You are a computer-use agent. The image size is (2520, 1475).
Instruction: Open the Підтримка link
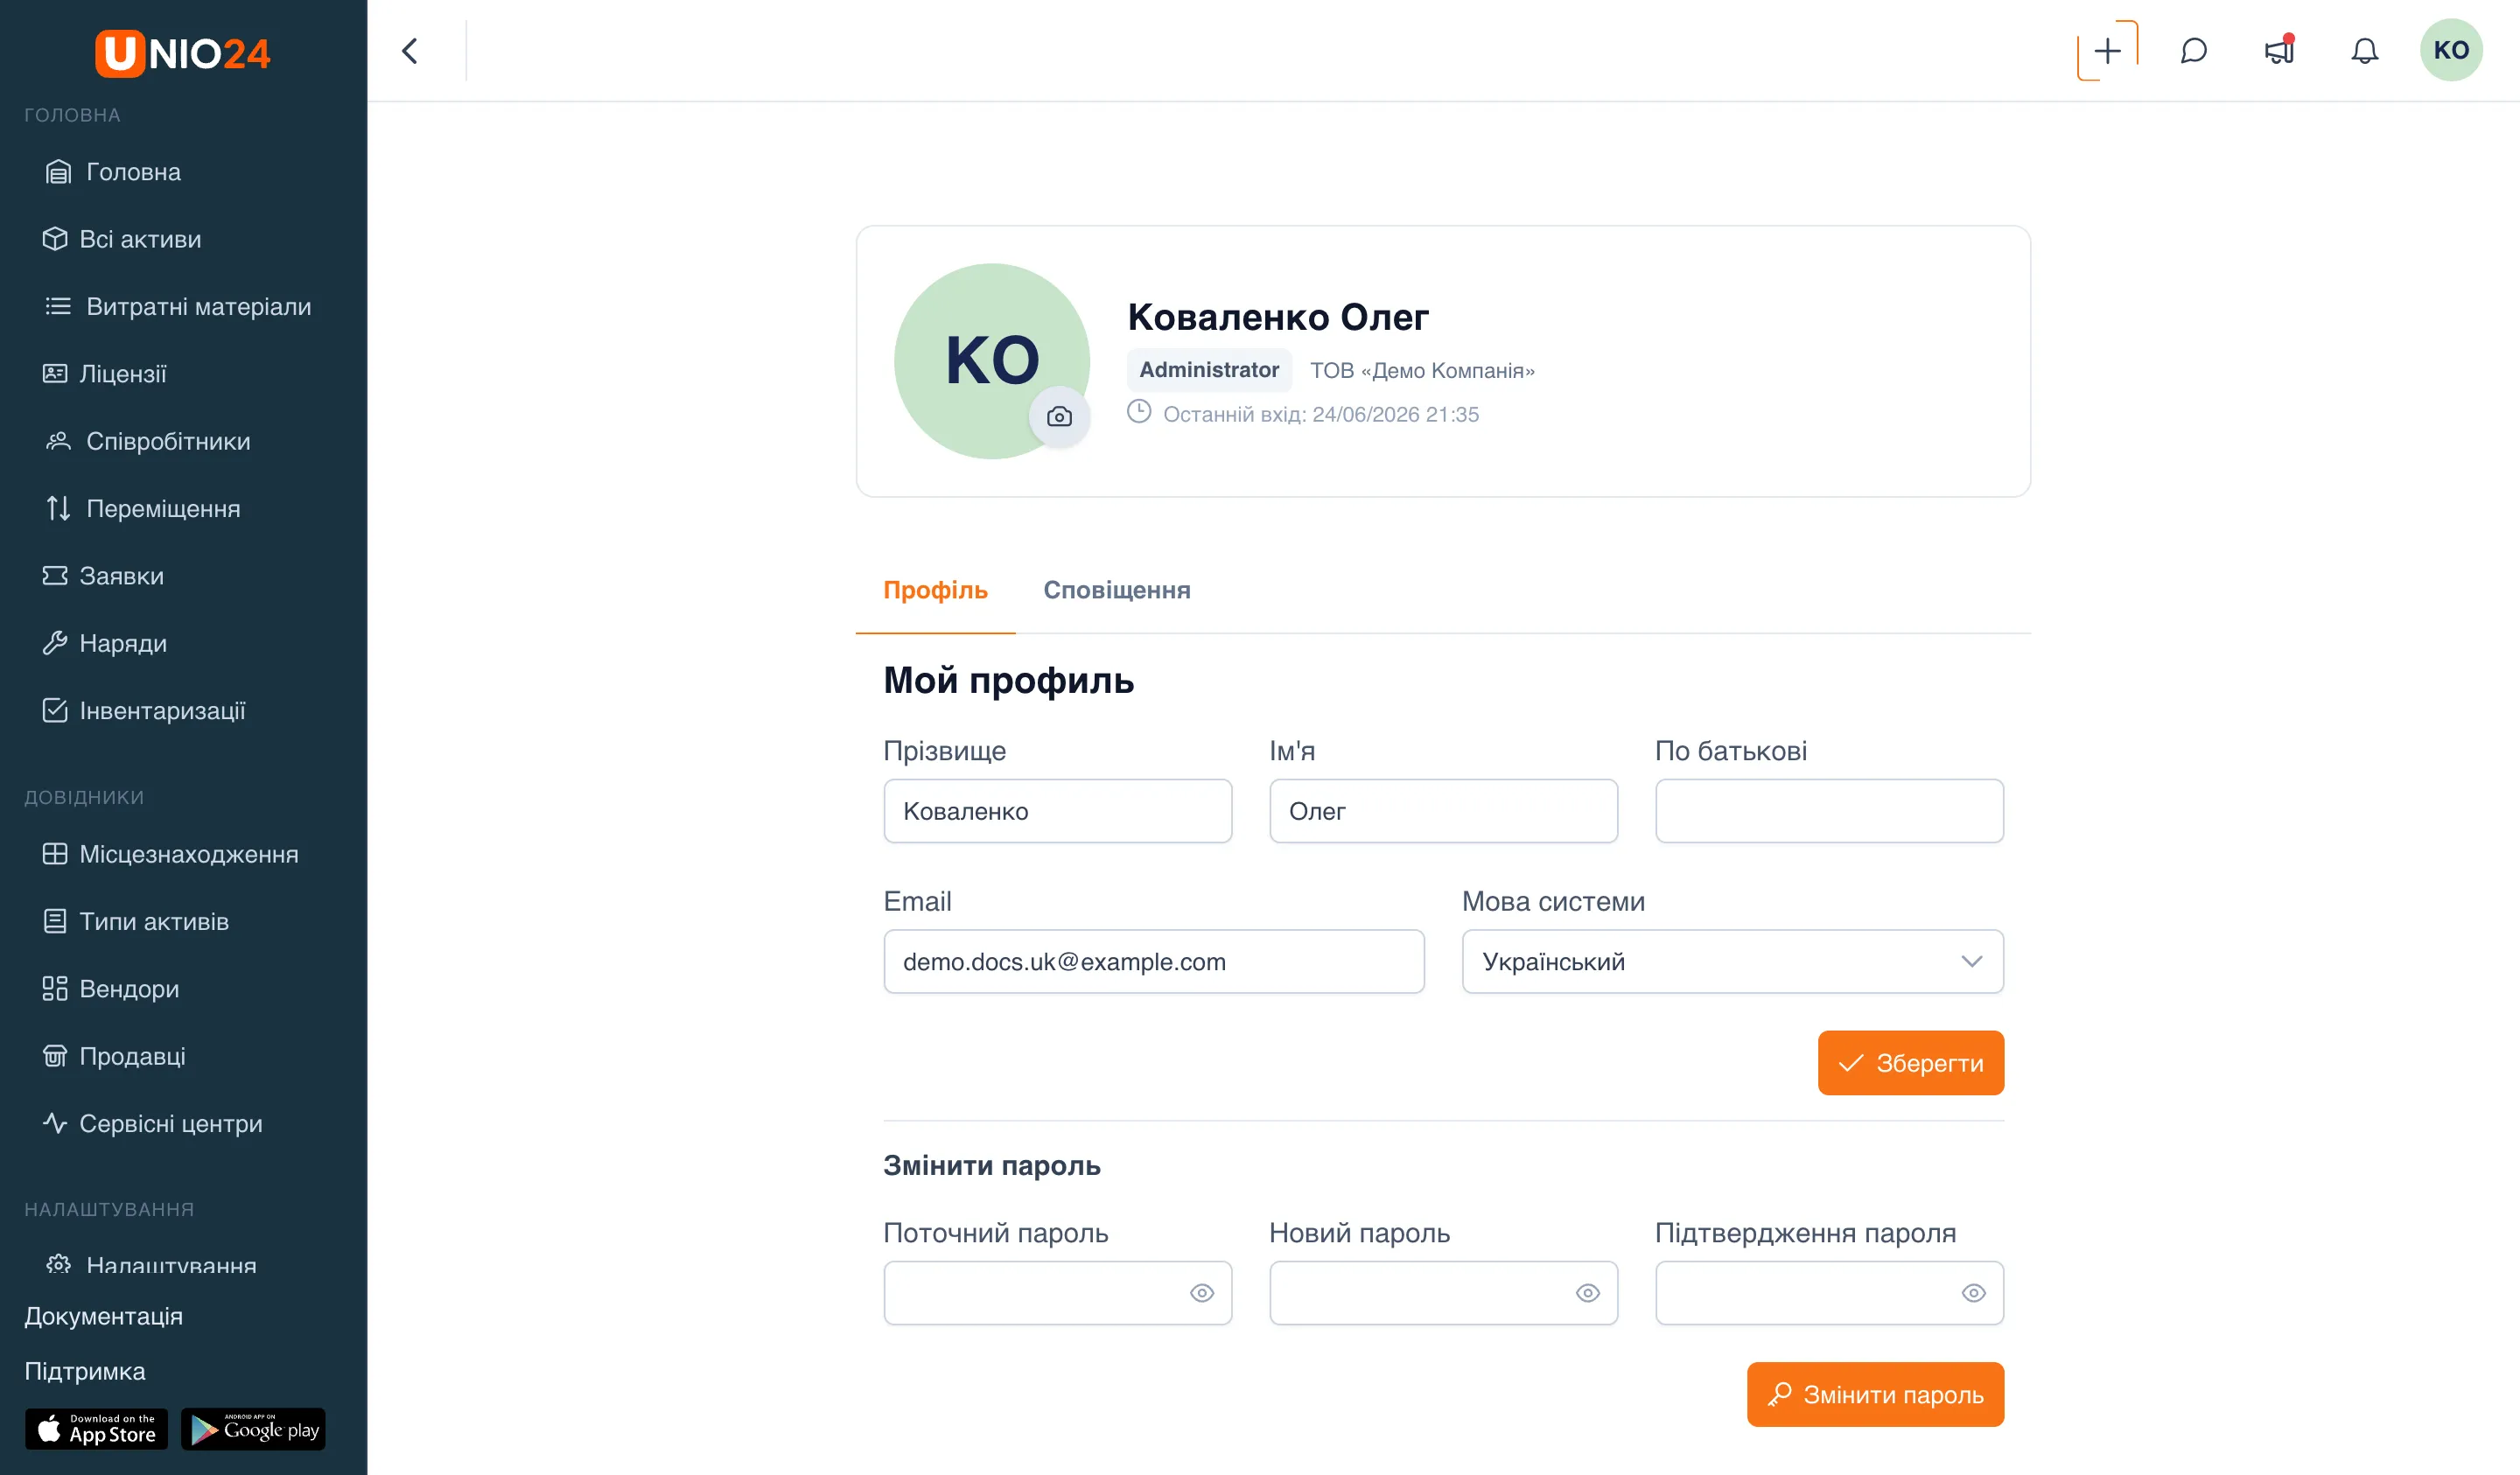pyautogui.click(x=85, y=1371)
